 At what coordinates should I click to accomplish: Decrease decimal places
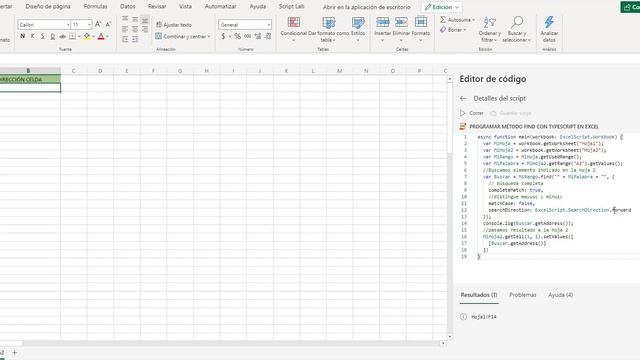[268, 36]
